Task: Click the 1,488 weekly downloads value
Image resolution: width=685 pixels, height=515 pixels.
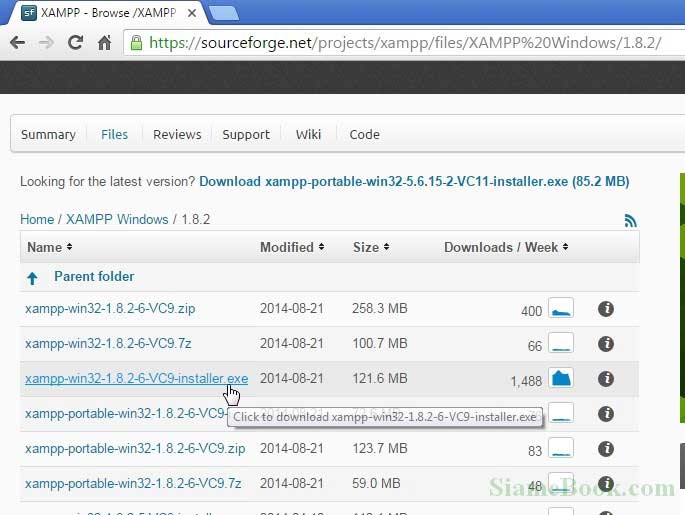Action: point(526,381)
